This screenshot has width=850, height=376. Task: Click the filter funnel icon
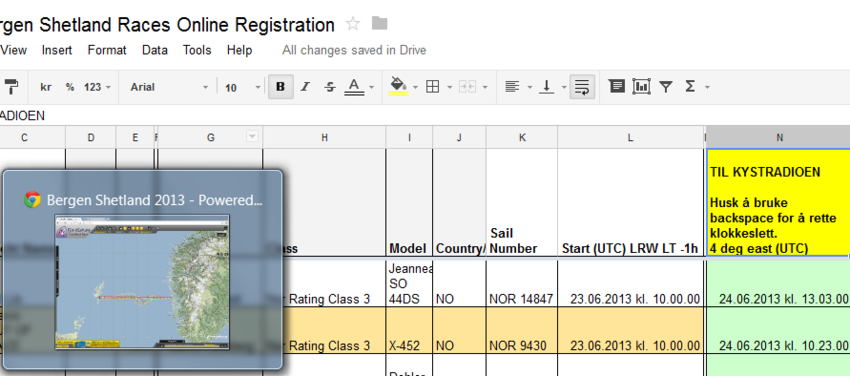click(666, 87)
